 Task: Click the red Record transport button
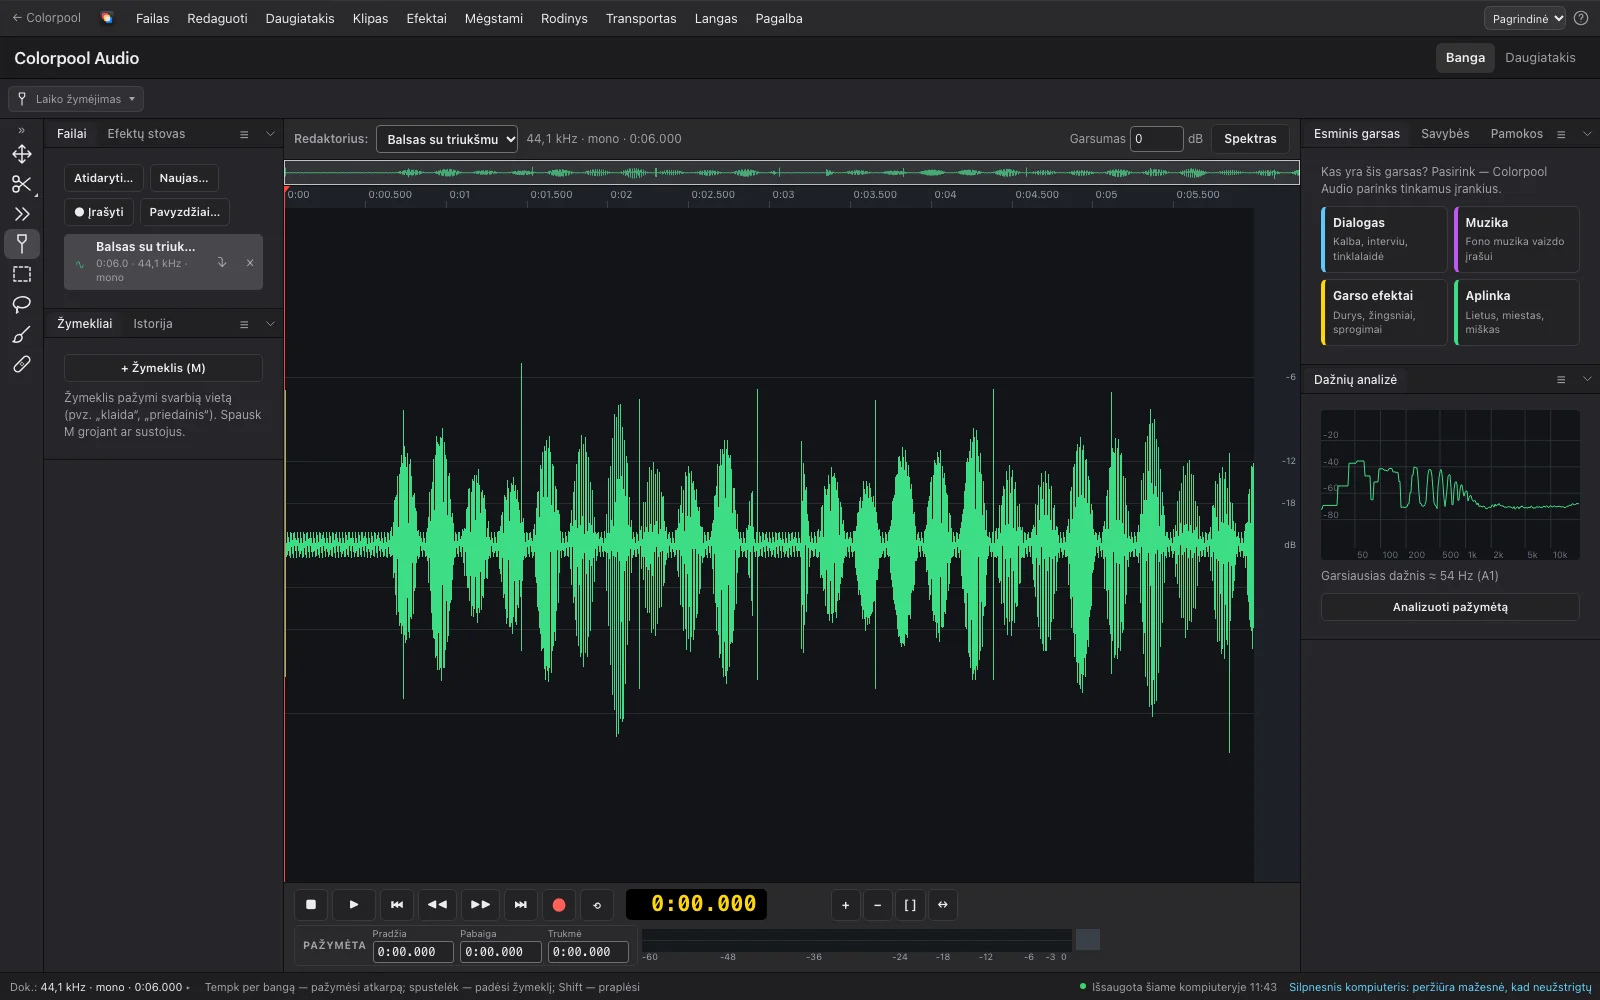[559, 905]
